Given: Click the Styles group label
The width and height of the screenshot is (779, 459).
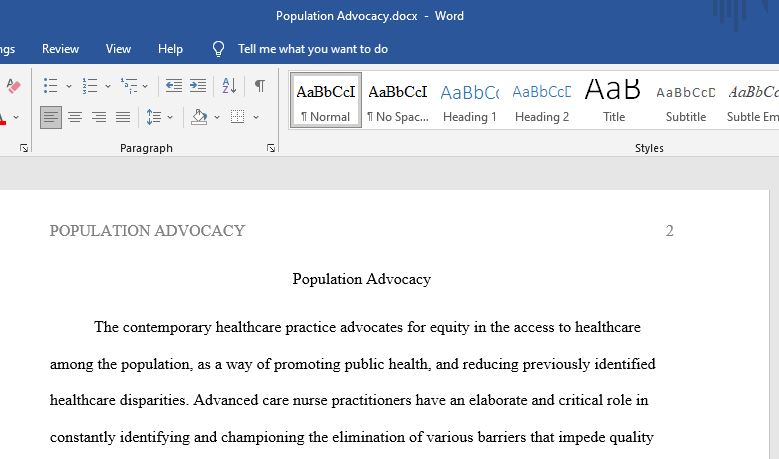Looking at the screenshot, I should click(x=649, y=148).
